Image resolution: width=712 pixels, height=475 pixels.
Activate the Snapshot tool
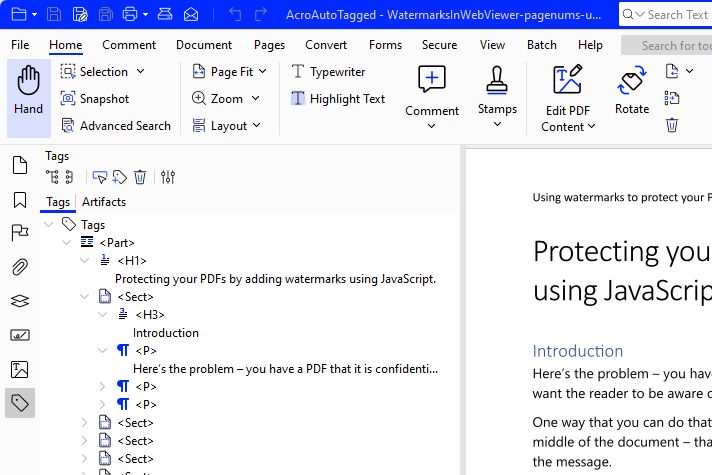pyautogui.click(x=95, y=99)
